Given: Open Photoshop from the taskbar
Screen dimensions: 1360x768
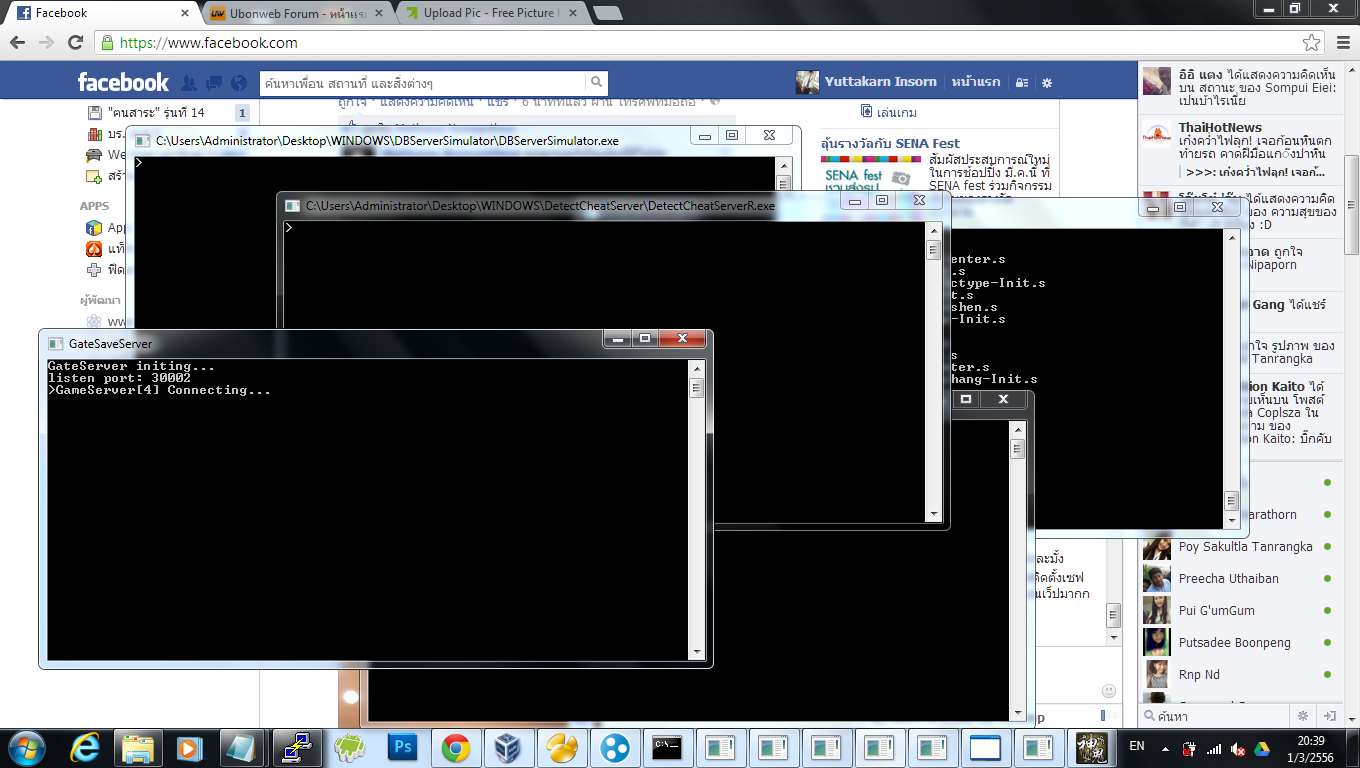Looking at the screenshot, I should coord(405,747).
